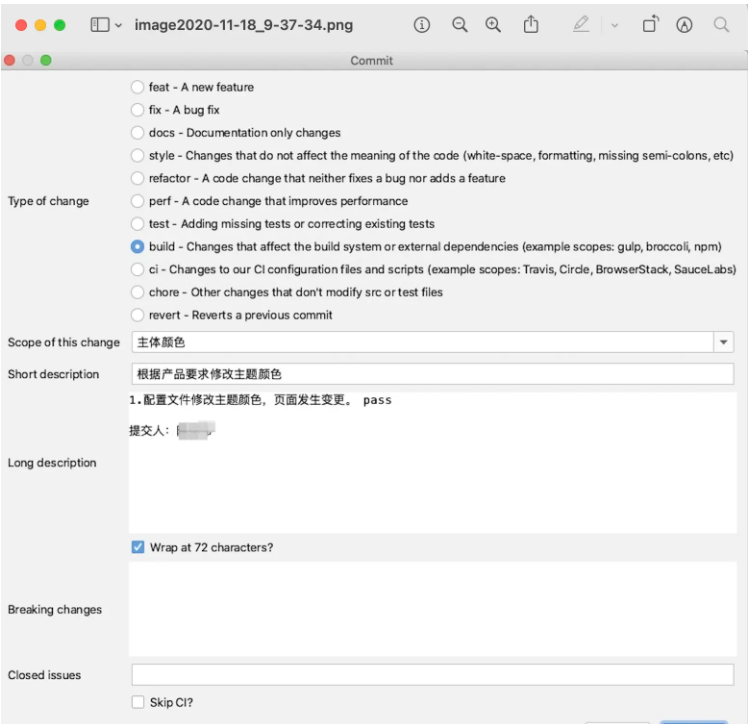The height and width of the screenshot is (724, 752).
Task: Select the test change type radio
Action: (137, 223)
